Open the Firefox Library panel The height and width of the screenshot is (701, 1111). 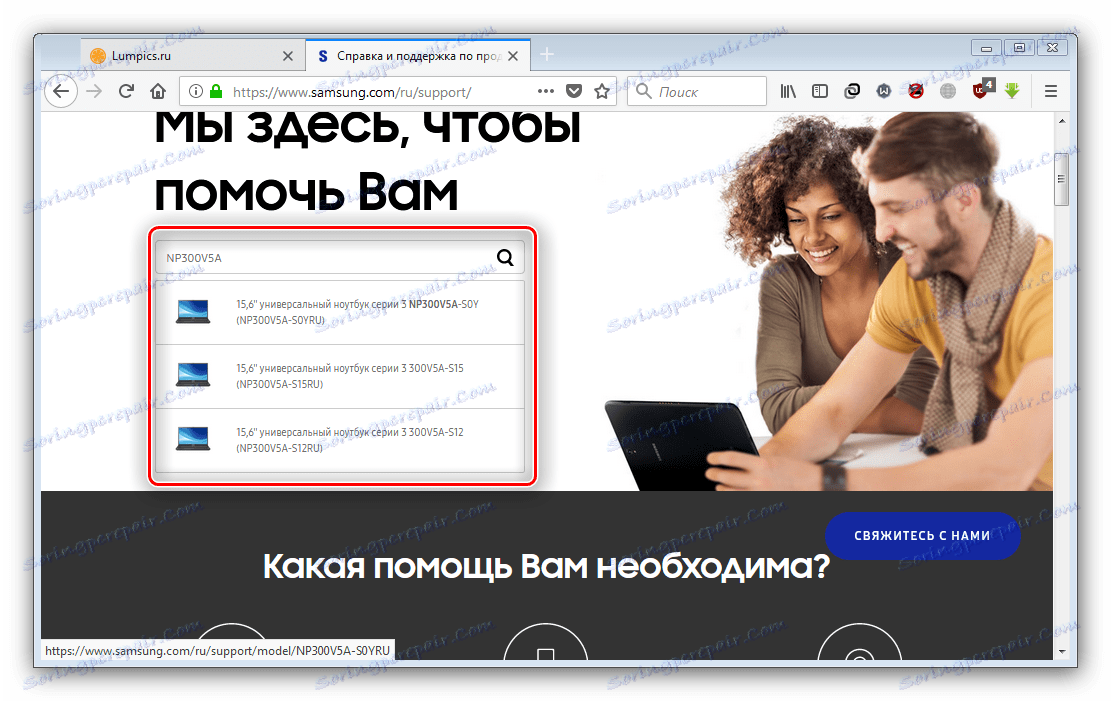click(x=789, y=91)
